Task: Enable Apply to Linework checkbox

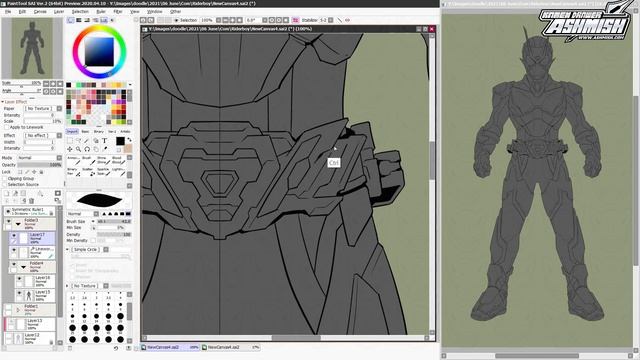Action: coord(7,127)
